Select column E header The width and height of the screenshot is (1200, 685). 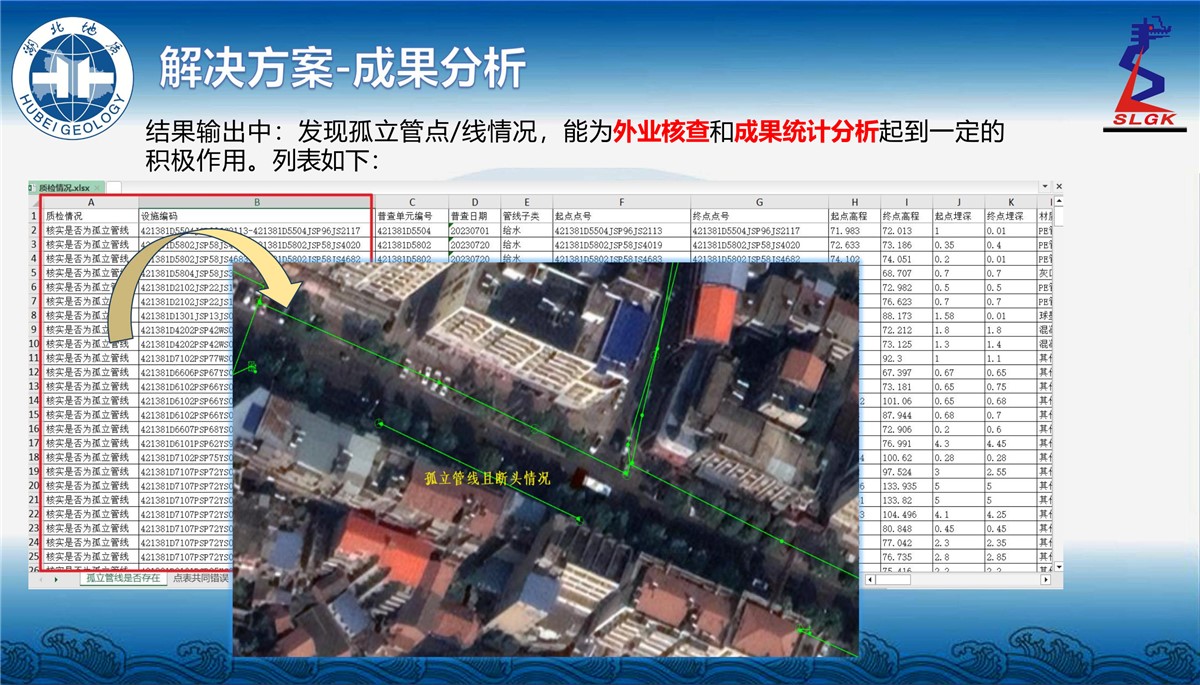pos(526,201)
